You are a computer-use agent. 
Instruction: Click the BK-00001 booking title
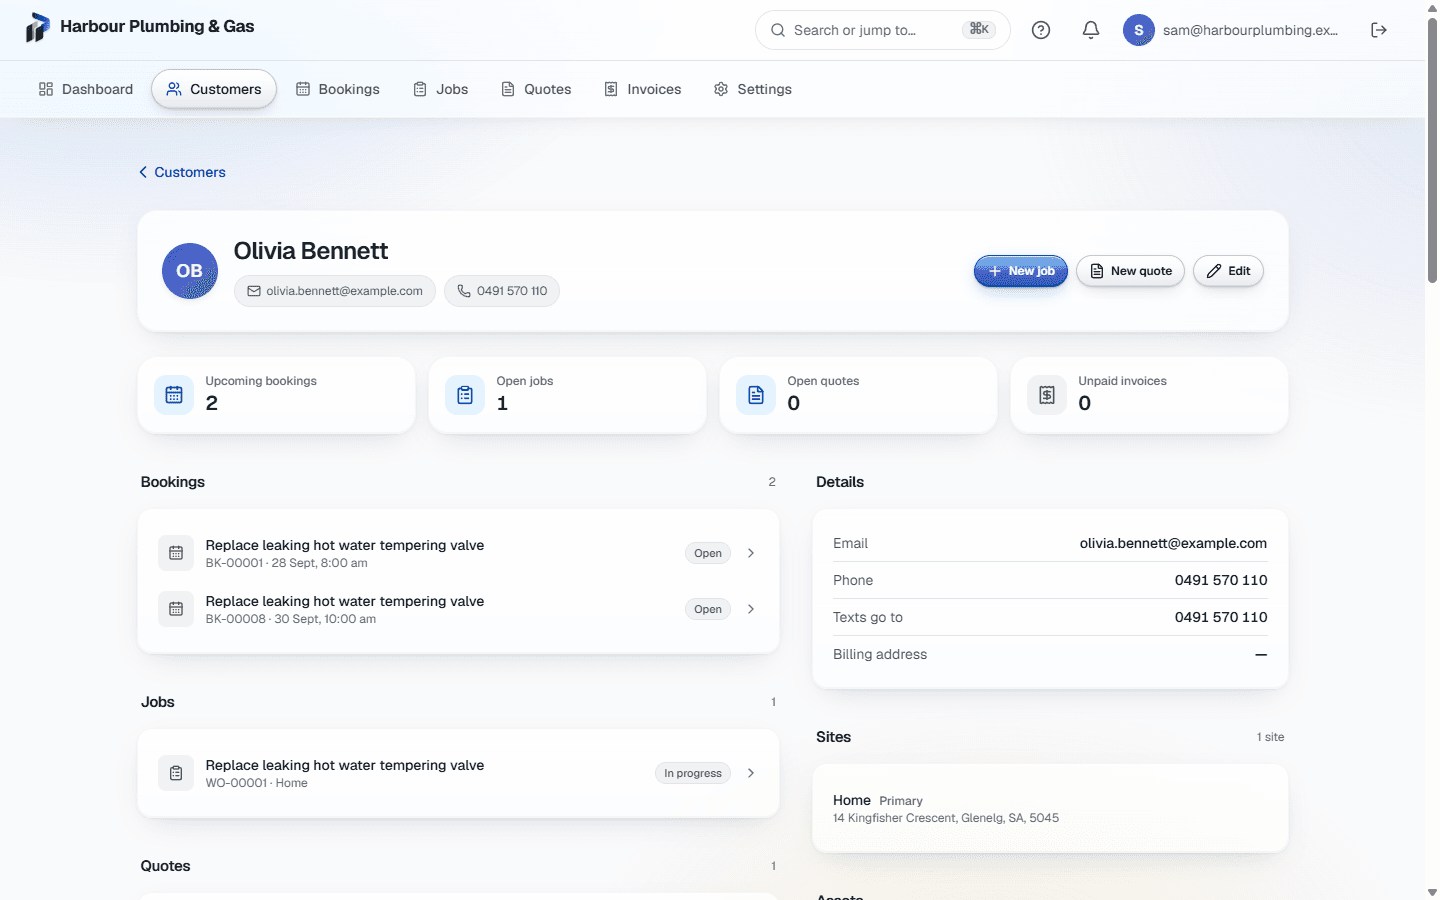point(345,545)
